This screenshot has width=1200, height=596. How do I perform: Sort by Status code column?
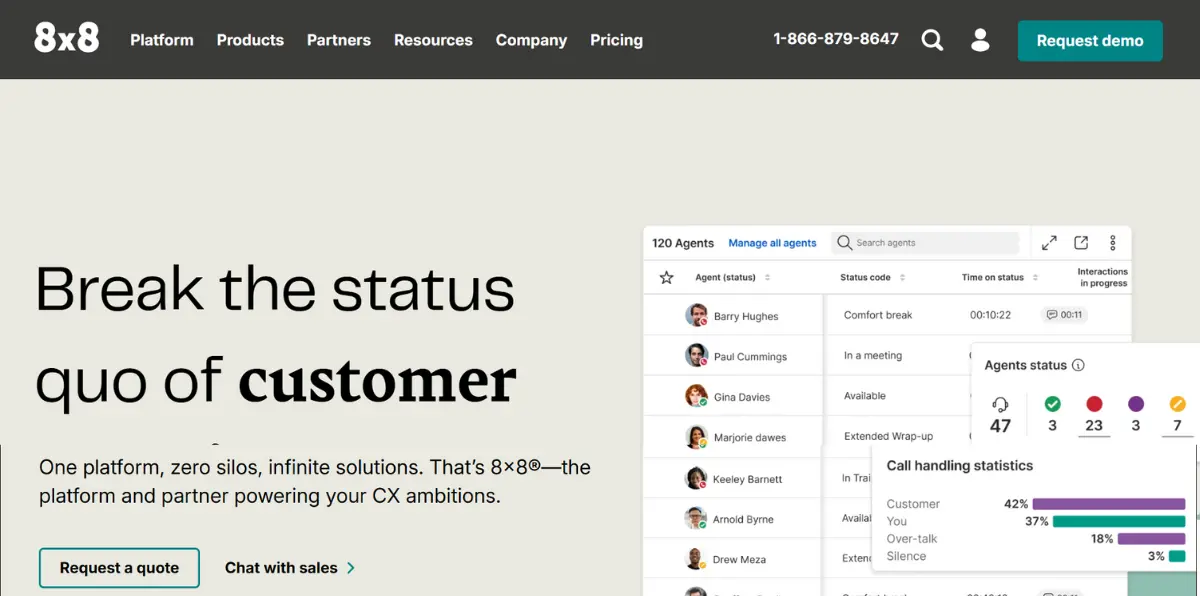(x=872, y=277)
